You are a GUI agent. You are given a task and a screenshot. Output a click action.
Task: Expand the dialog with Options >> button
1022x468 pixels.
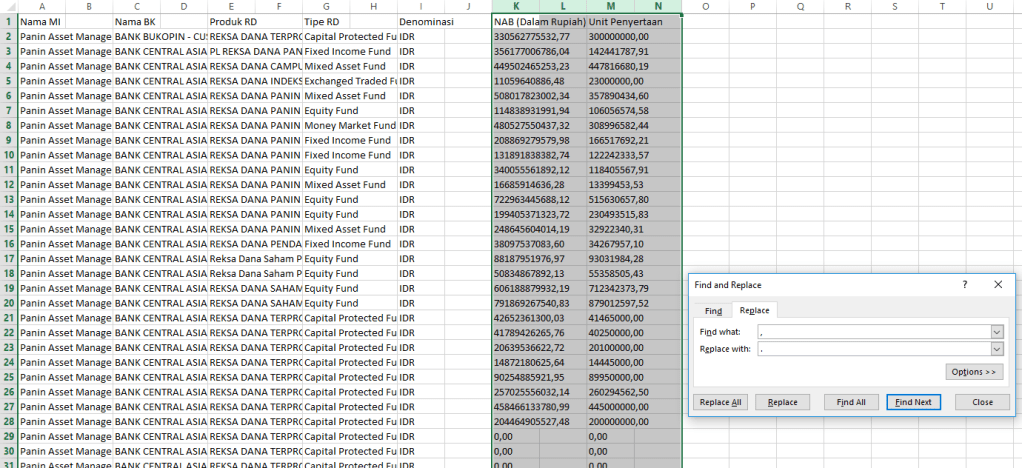(x=974, y=372)
